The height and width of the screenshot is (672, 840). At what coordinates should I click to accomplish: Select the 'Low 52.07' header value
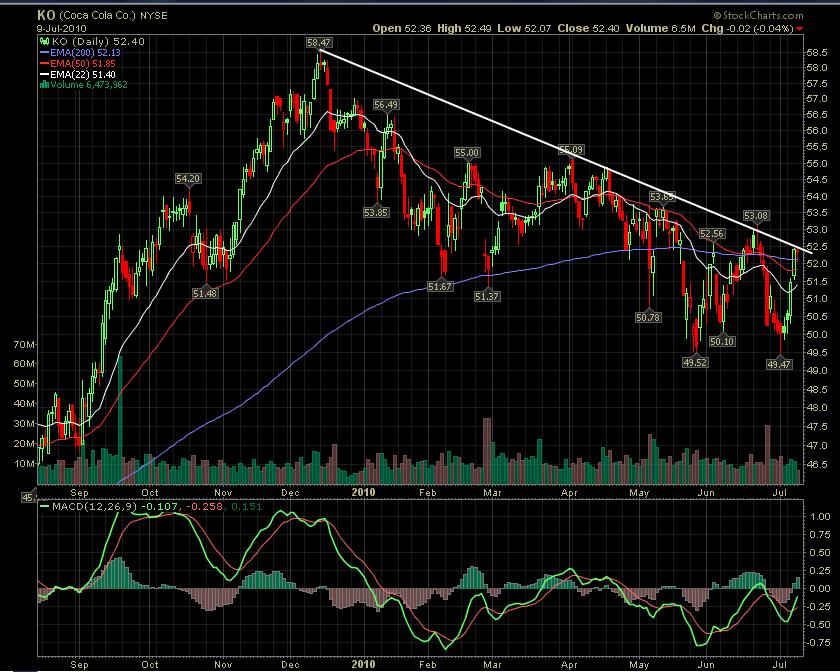tap(524, 28)
